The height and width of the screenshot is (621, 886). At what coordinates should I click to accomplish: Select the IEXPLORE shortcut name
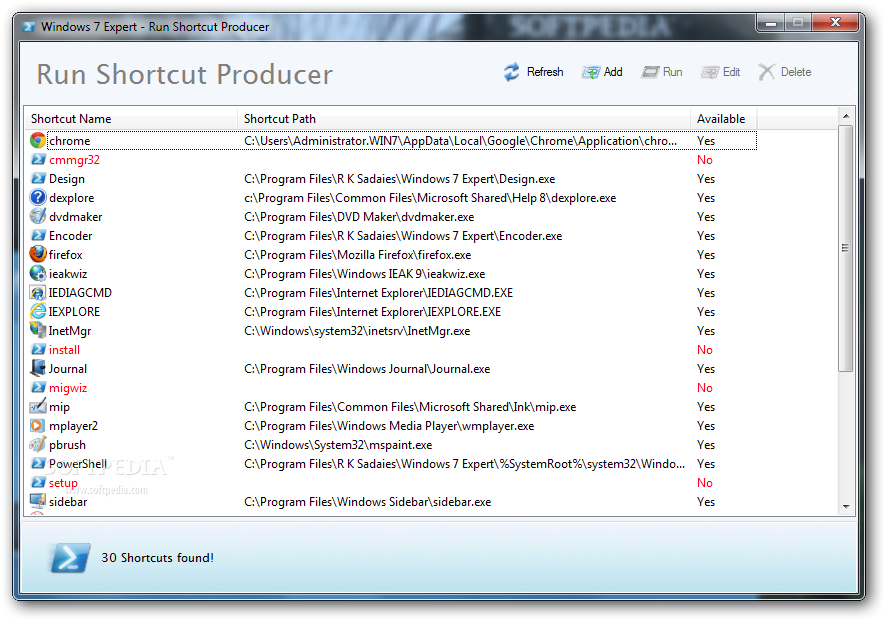[74, 312]
